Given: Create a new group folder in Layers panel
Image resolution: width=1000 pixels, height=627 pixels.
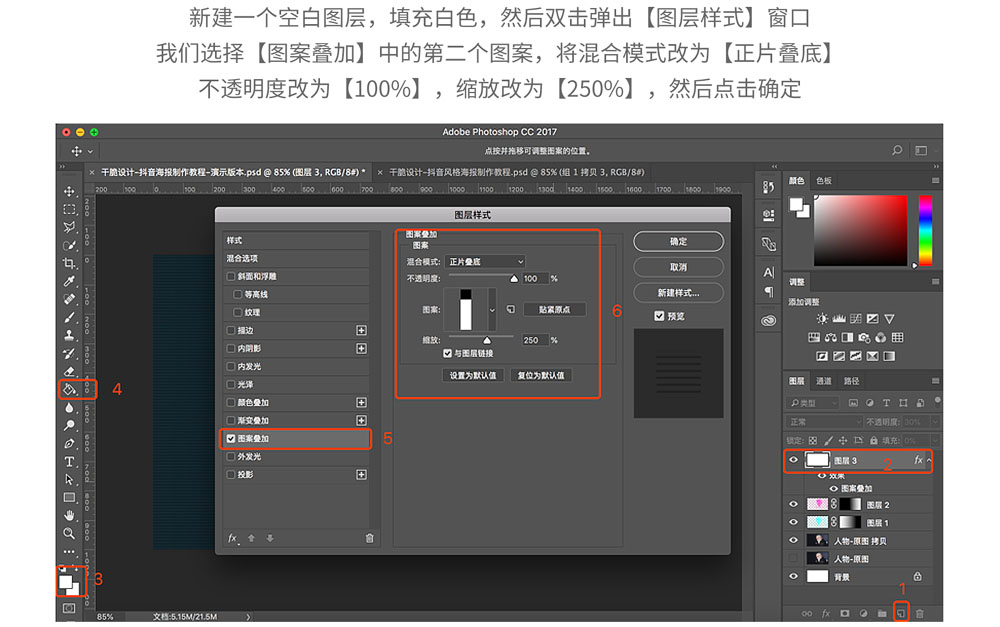Looking at the screenshot, I should (882, 613).
